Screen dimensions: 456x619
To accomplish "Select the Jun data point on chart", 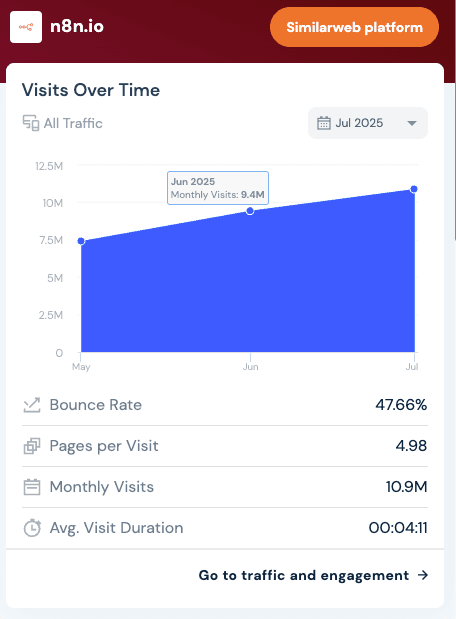I will click(x=250, y=211).
